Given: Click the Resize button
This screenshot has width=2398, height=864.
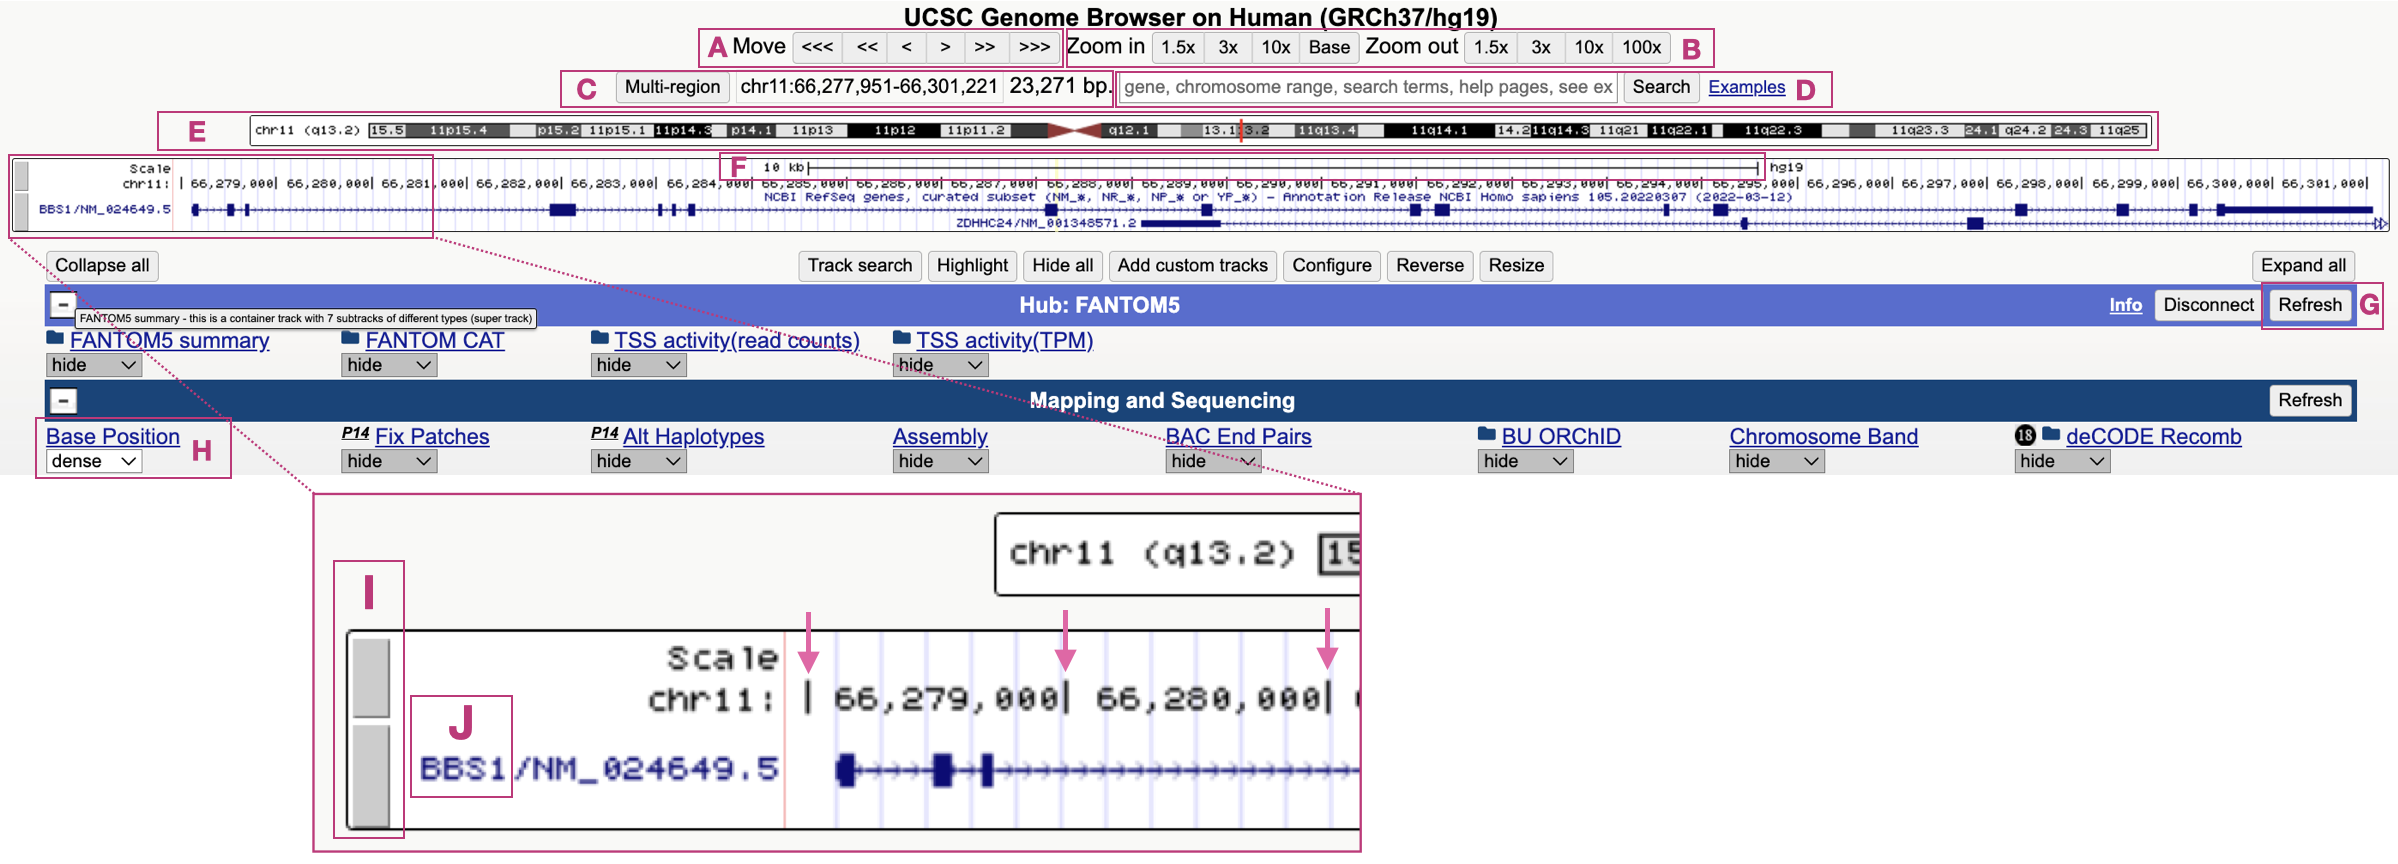Looking at the screenshot, I should click(x=1516, y=265).
